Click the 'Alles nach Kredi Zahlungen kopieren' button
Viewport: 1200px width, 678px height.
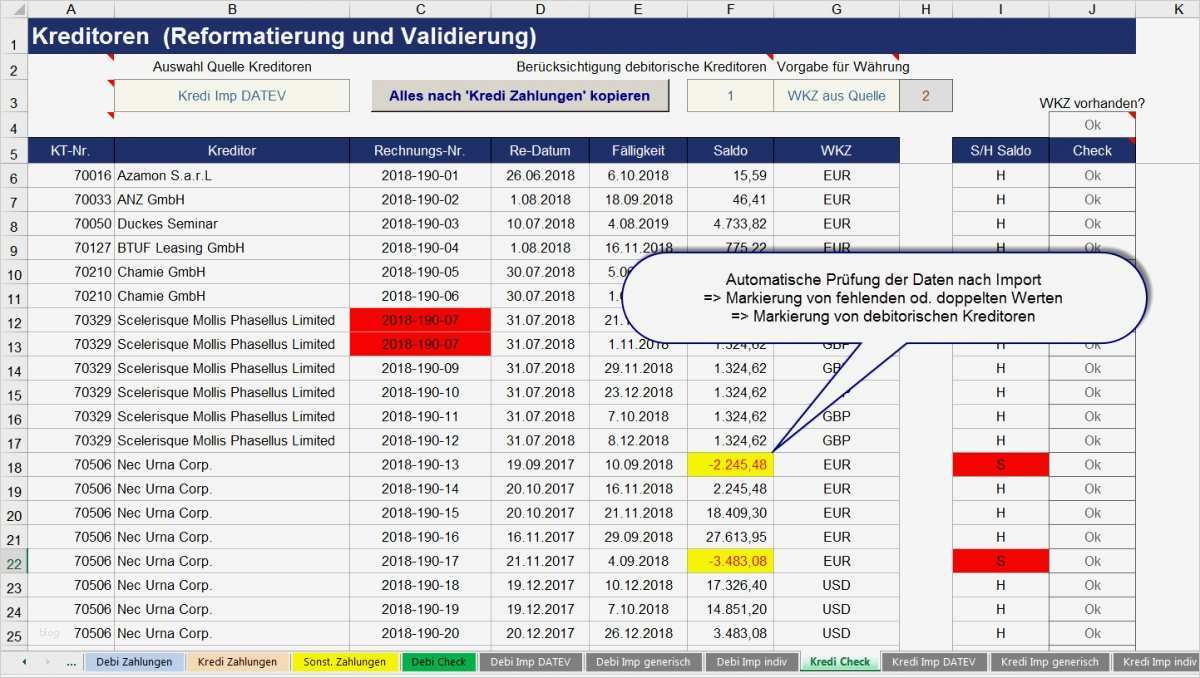pos(519,96)
